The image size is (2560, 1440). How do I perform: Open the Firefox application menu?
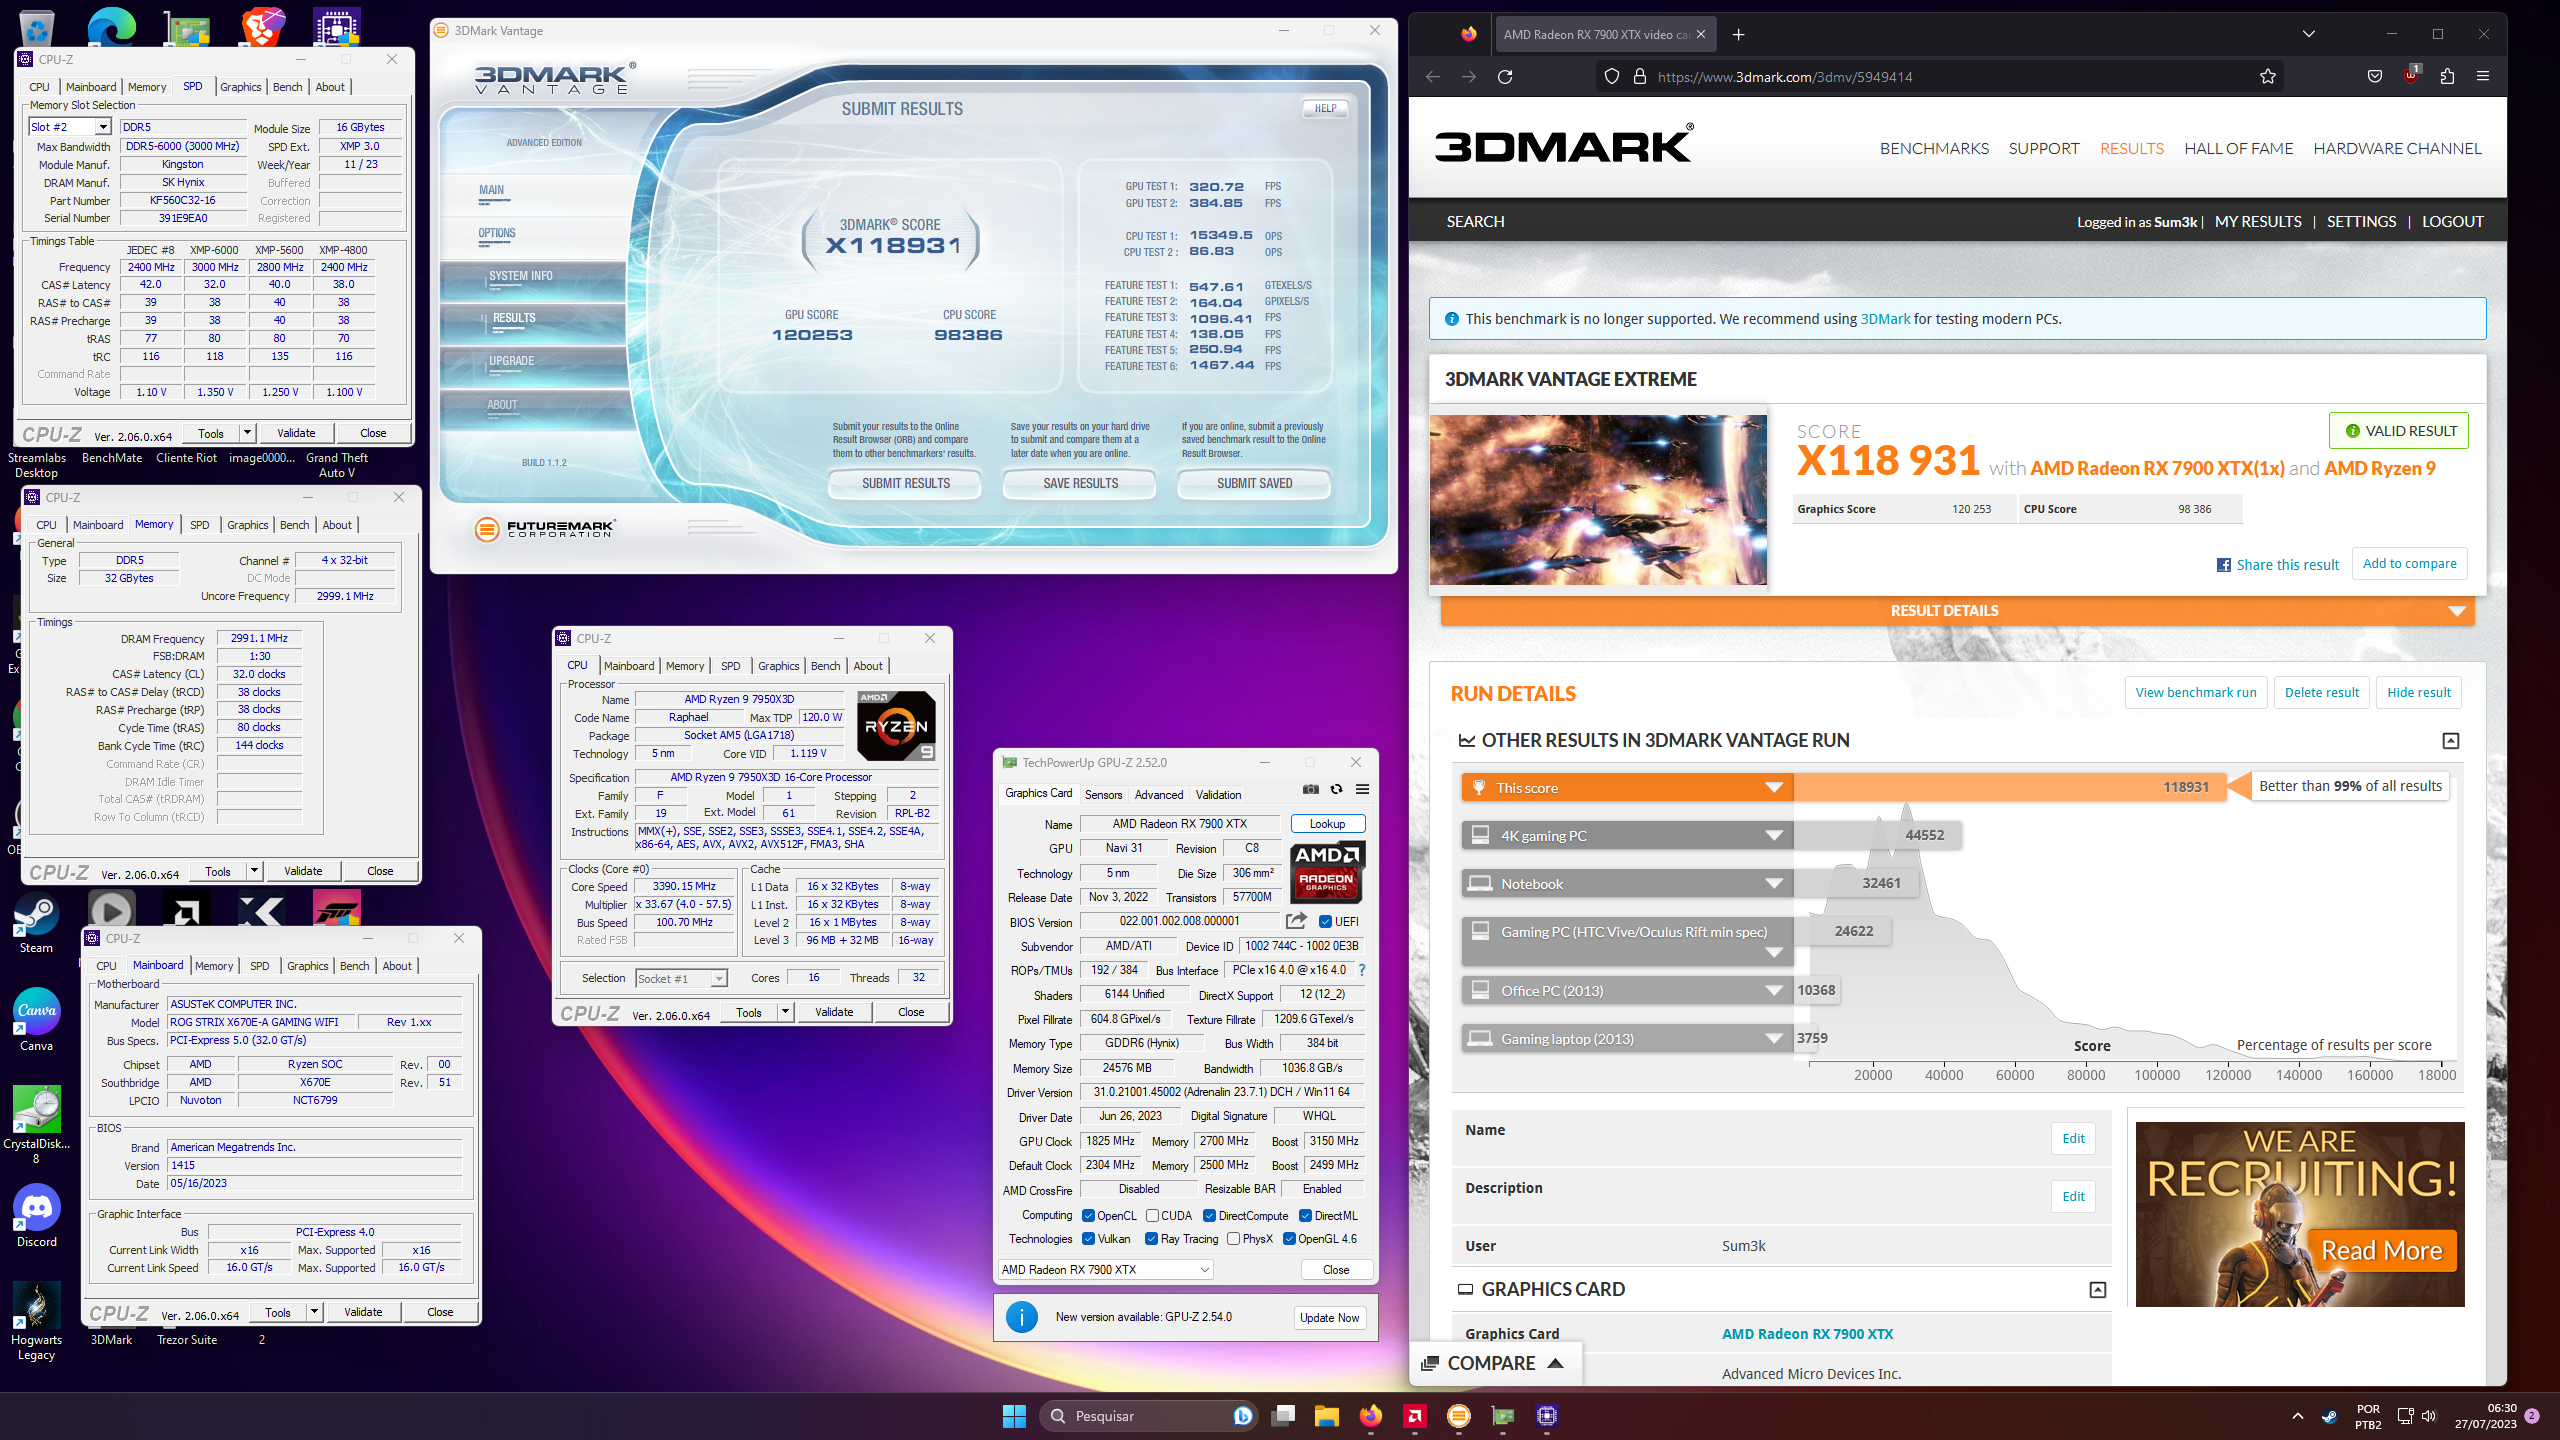tap(2483, 77)
